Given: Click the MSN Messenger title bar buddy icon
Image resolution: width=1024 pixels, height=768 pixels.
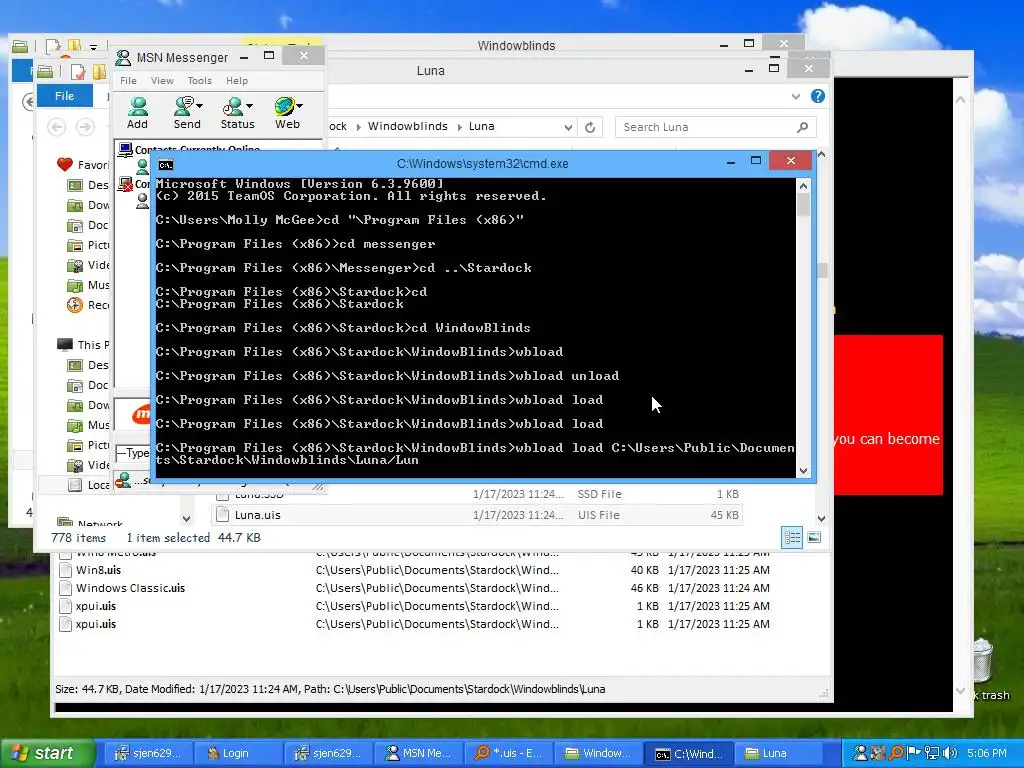Looking at the screenshot, I should (123, 57).
